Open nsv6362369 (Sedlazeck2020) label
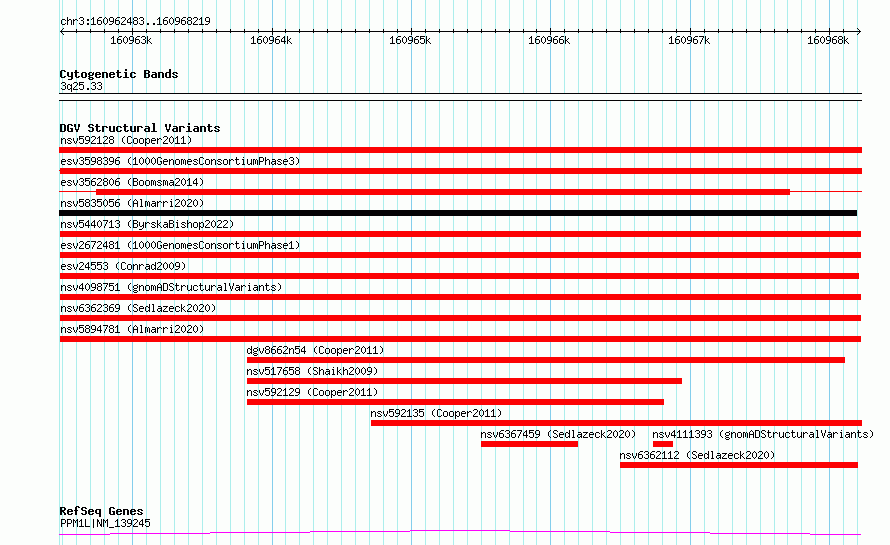 (x=138, y=308)
